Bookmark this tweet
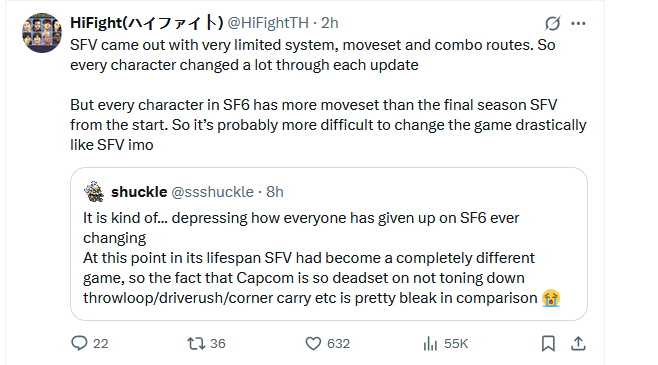 [x=548, y=344]
